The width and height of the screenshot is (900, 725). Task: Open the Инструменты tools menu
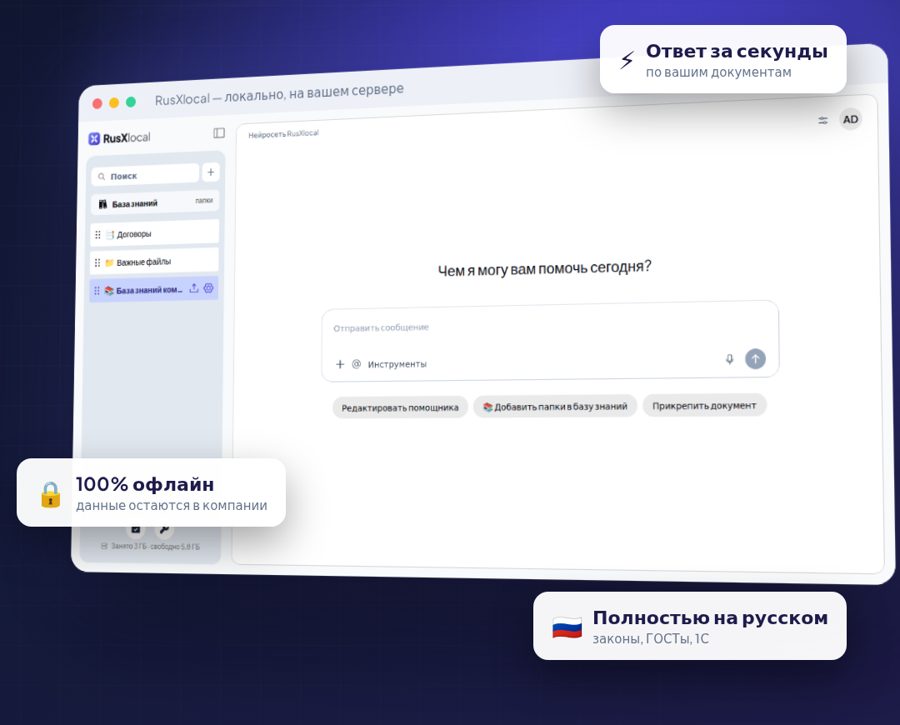pos(397,364)
